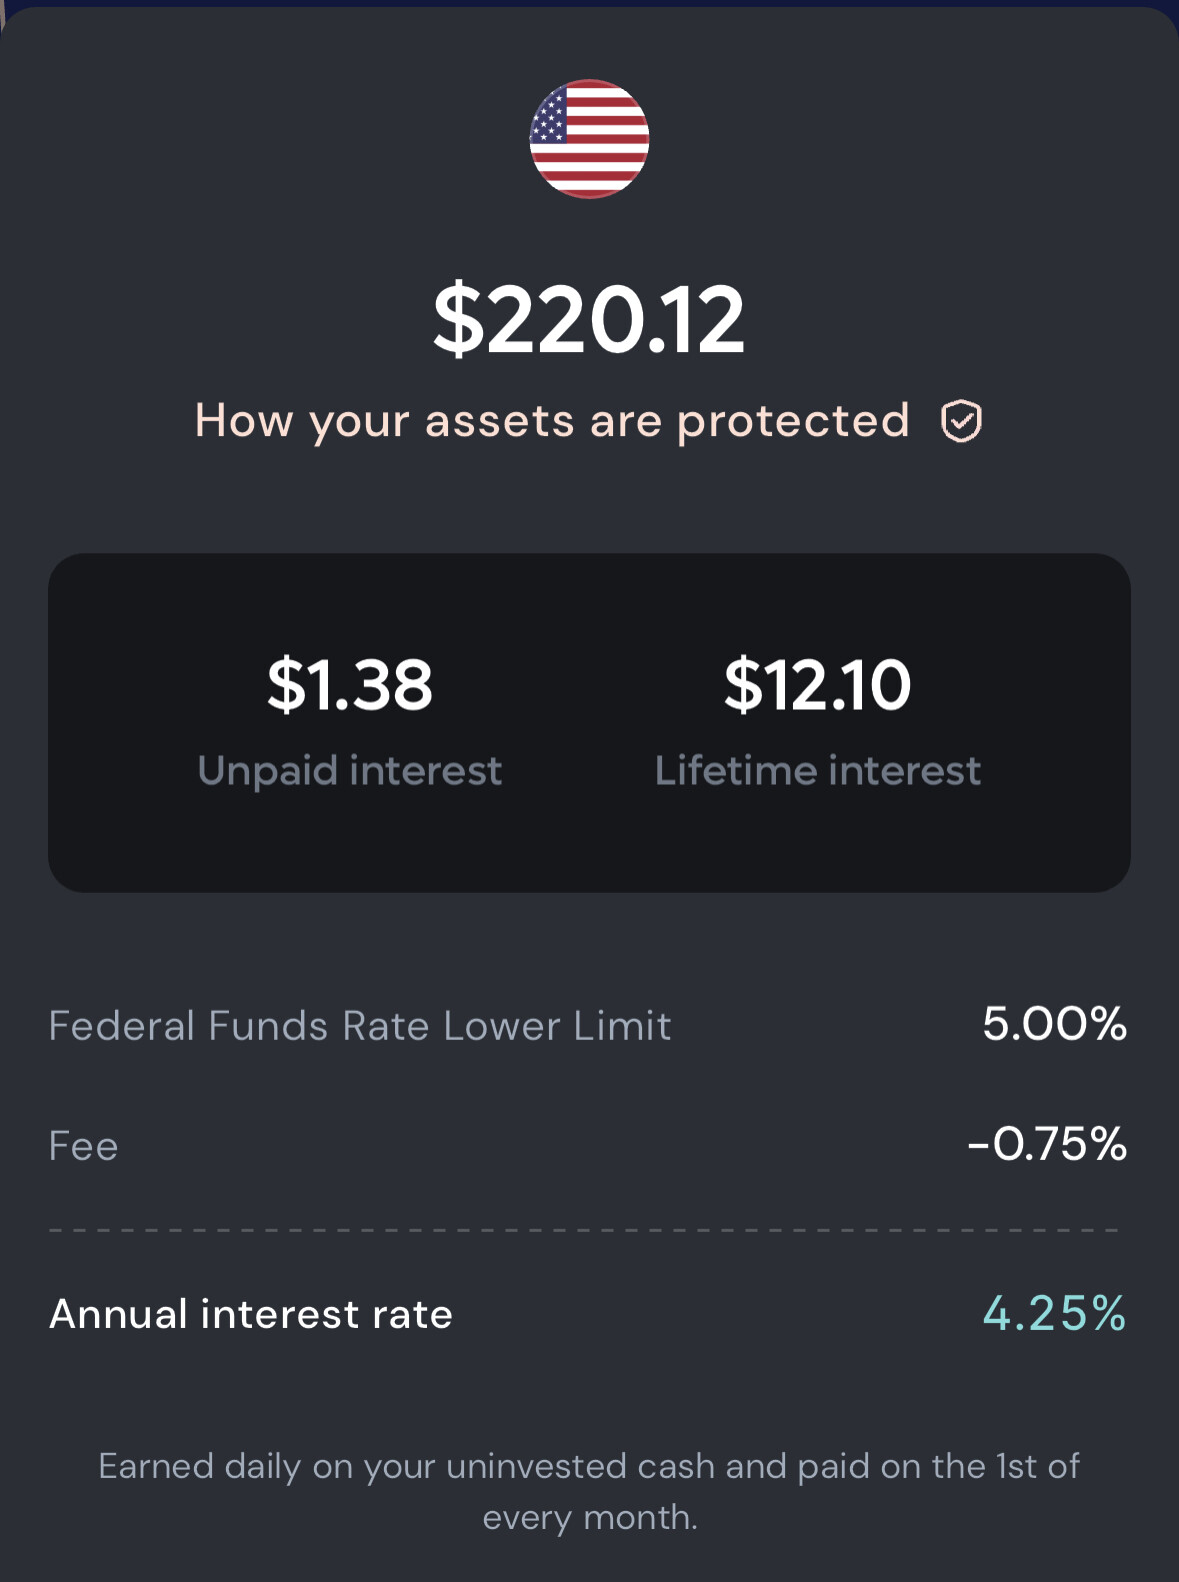1179x1582 pixels.
Task: Click the Fee row label
Action: (x=83, y=1146)
